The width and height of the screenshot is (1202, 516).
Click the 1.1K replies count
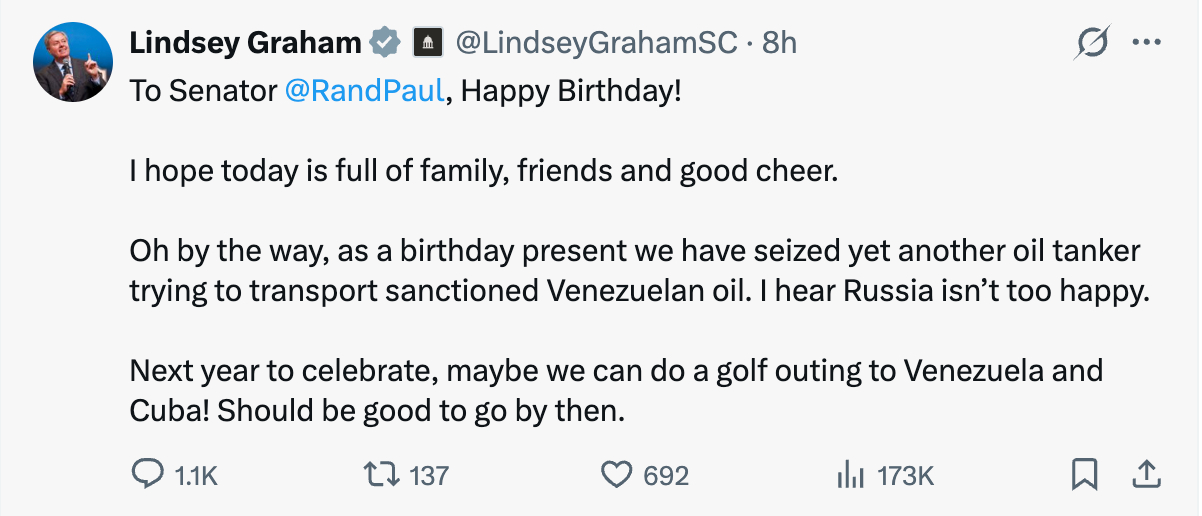coord(196,476)
